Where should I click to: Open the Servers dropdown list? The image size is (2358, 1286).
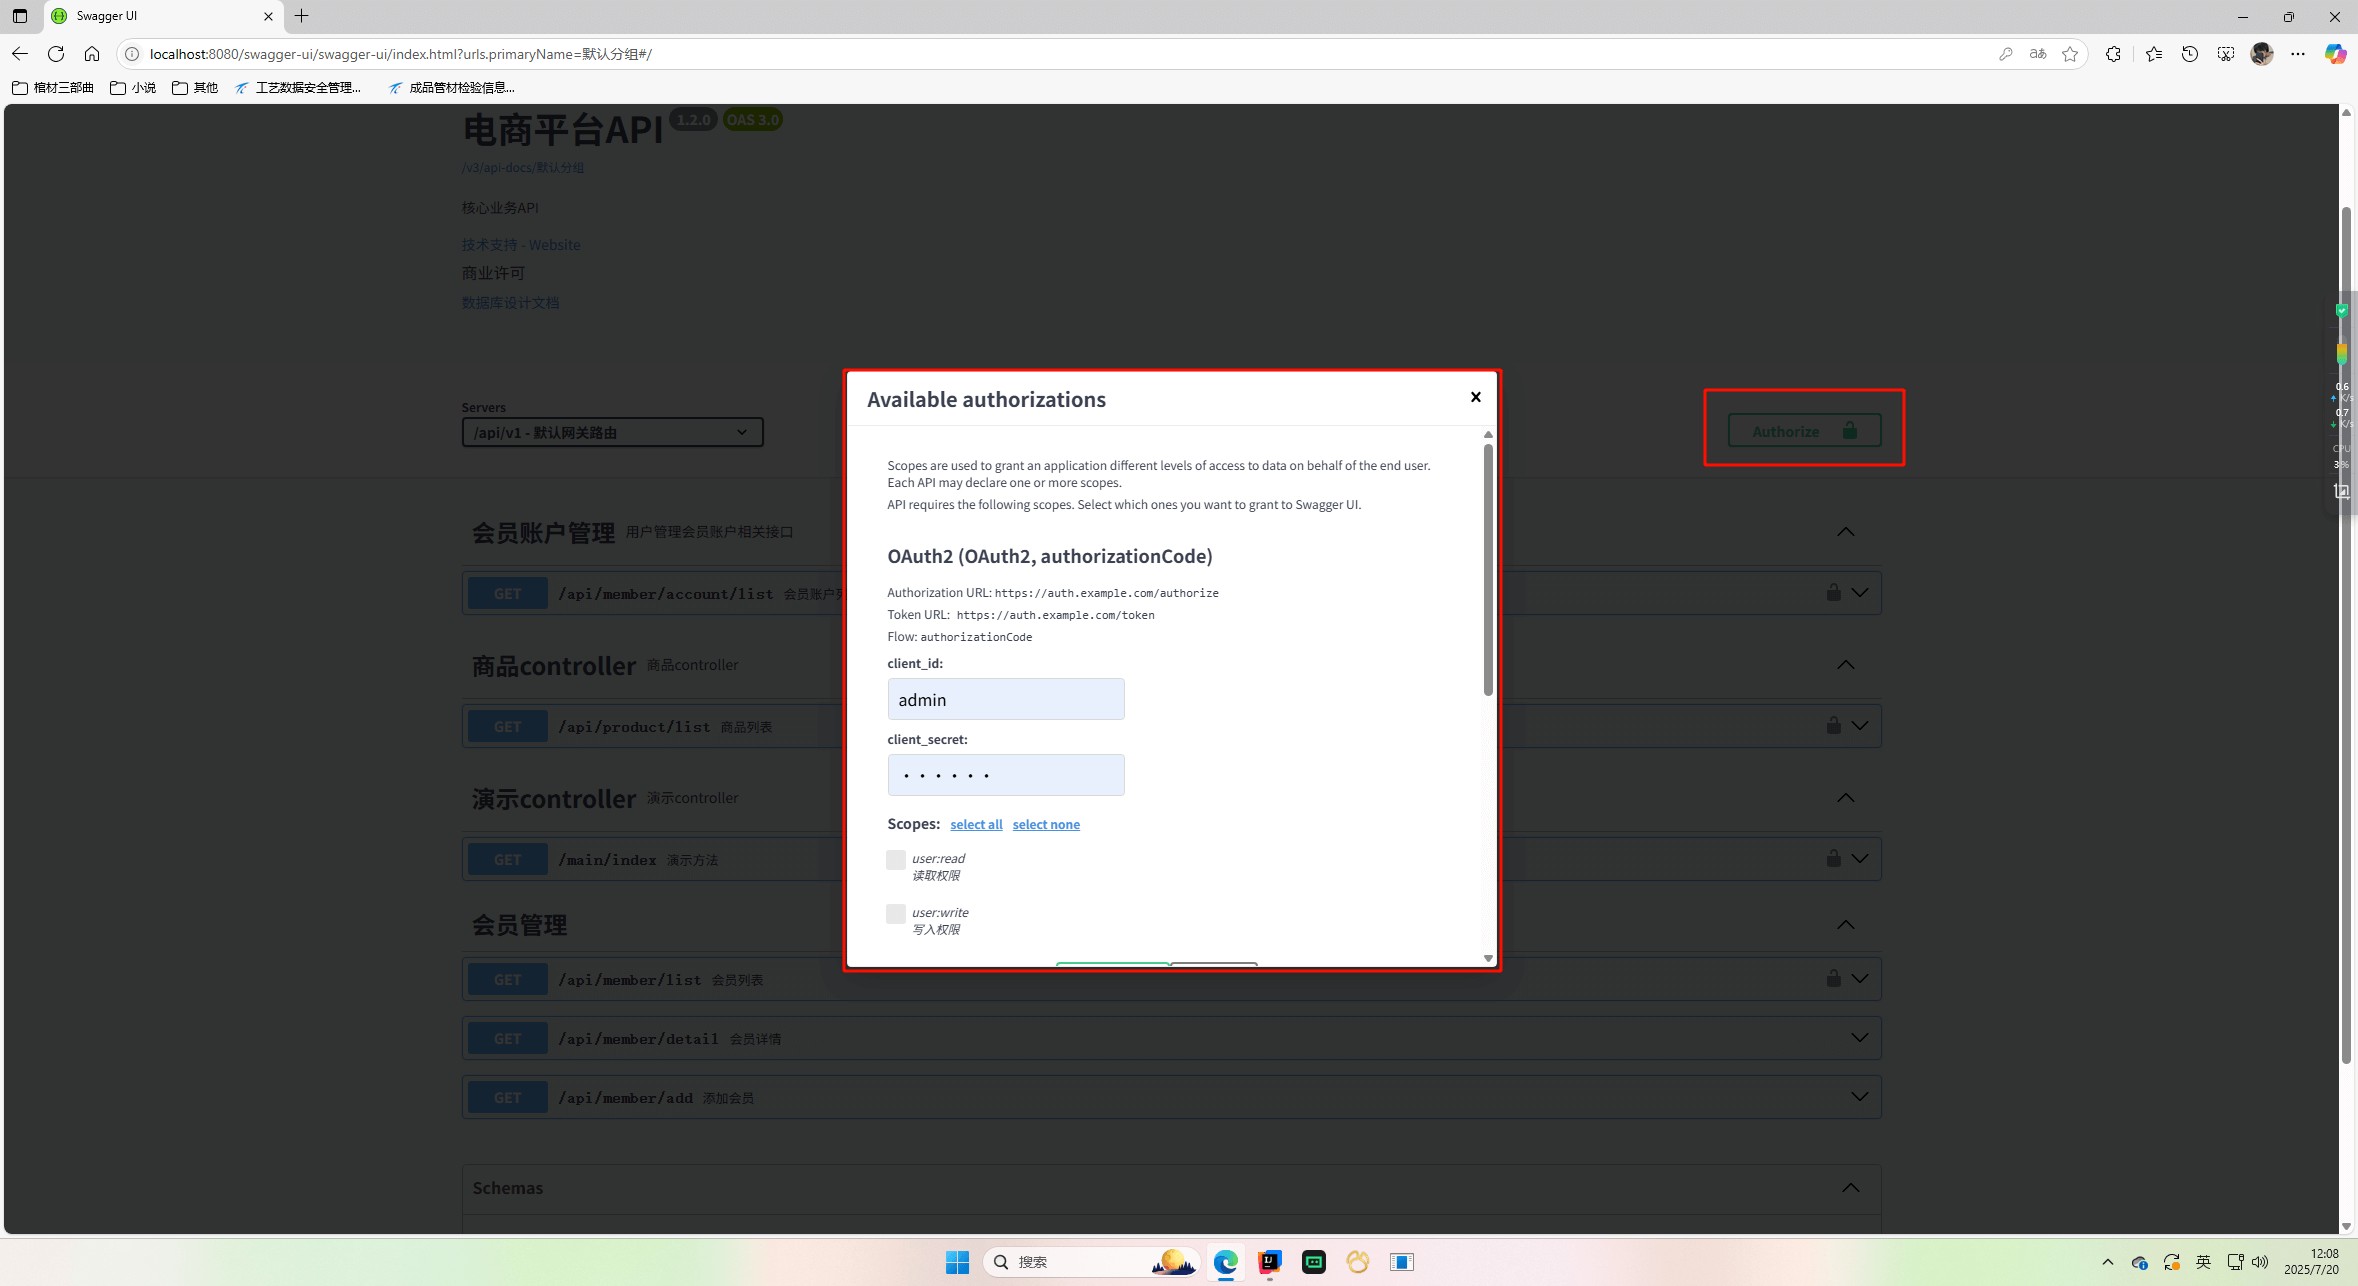point(612,432)
